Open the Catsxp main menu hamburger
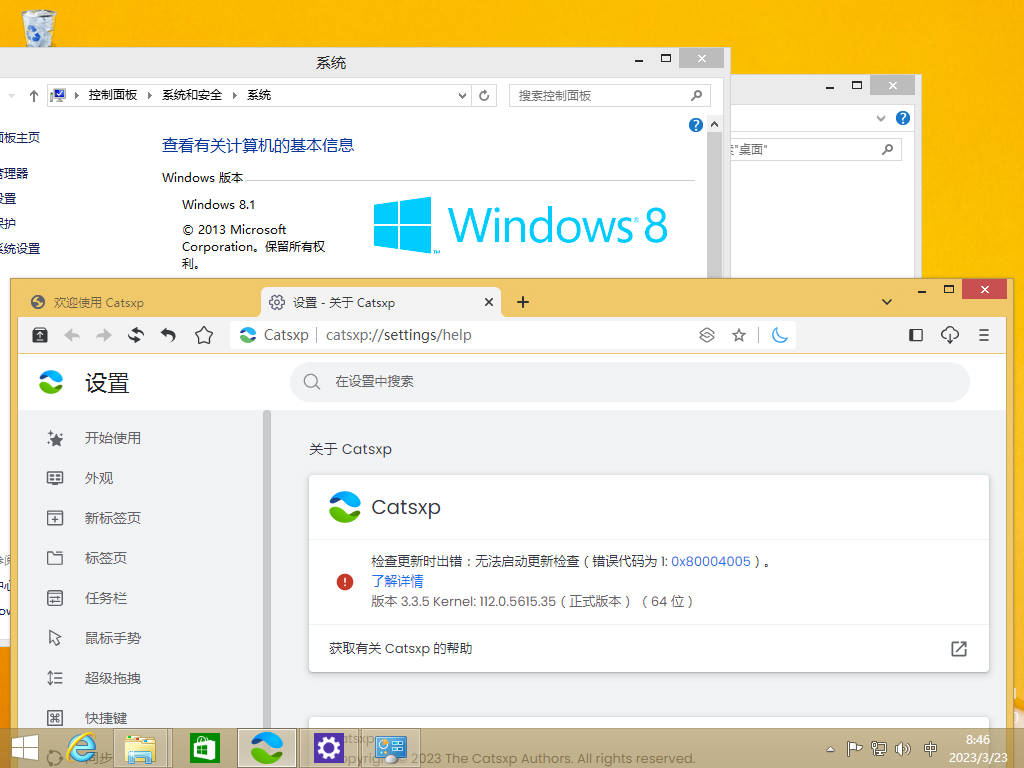 (x=984, y=335)
